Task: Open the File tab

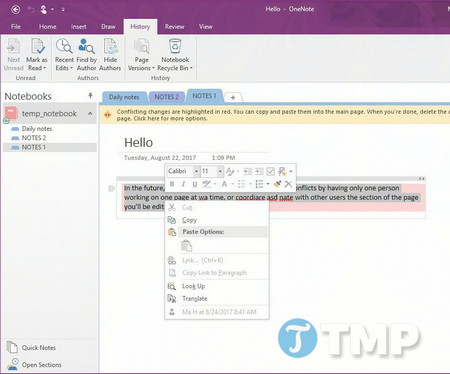Action: [16, 27]
